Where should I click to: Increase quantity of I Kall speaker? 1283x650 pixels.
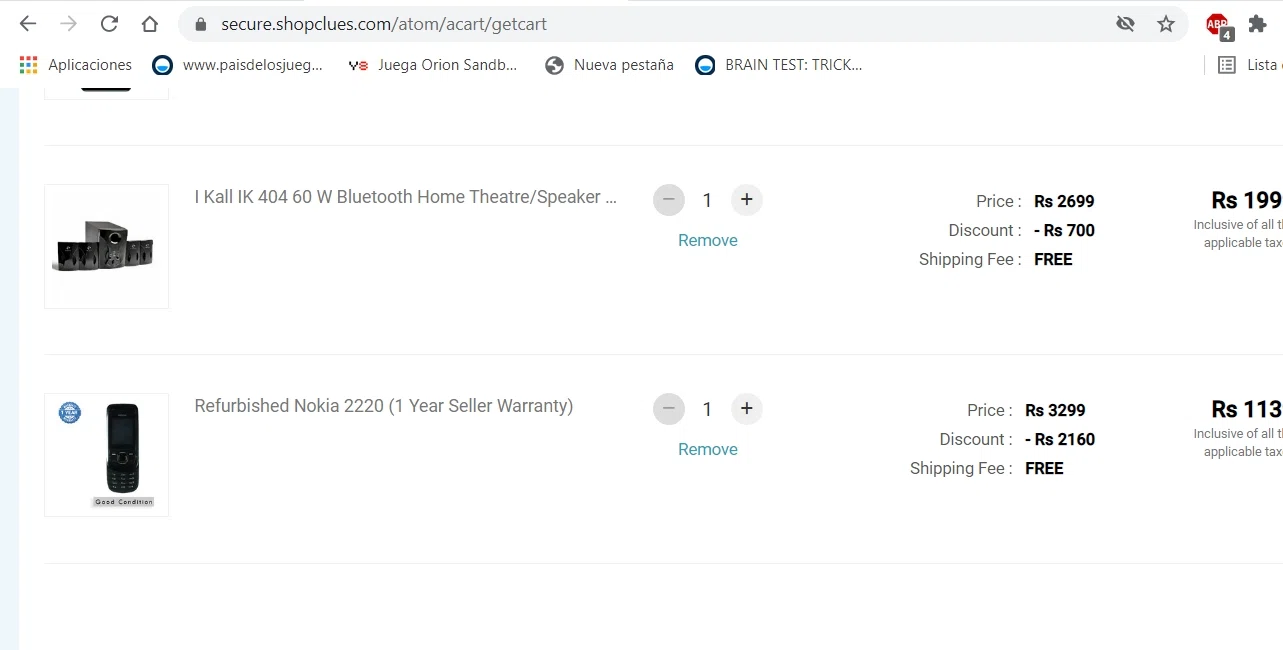click(x=746, y=200)
